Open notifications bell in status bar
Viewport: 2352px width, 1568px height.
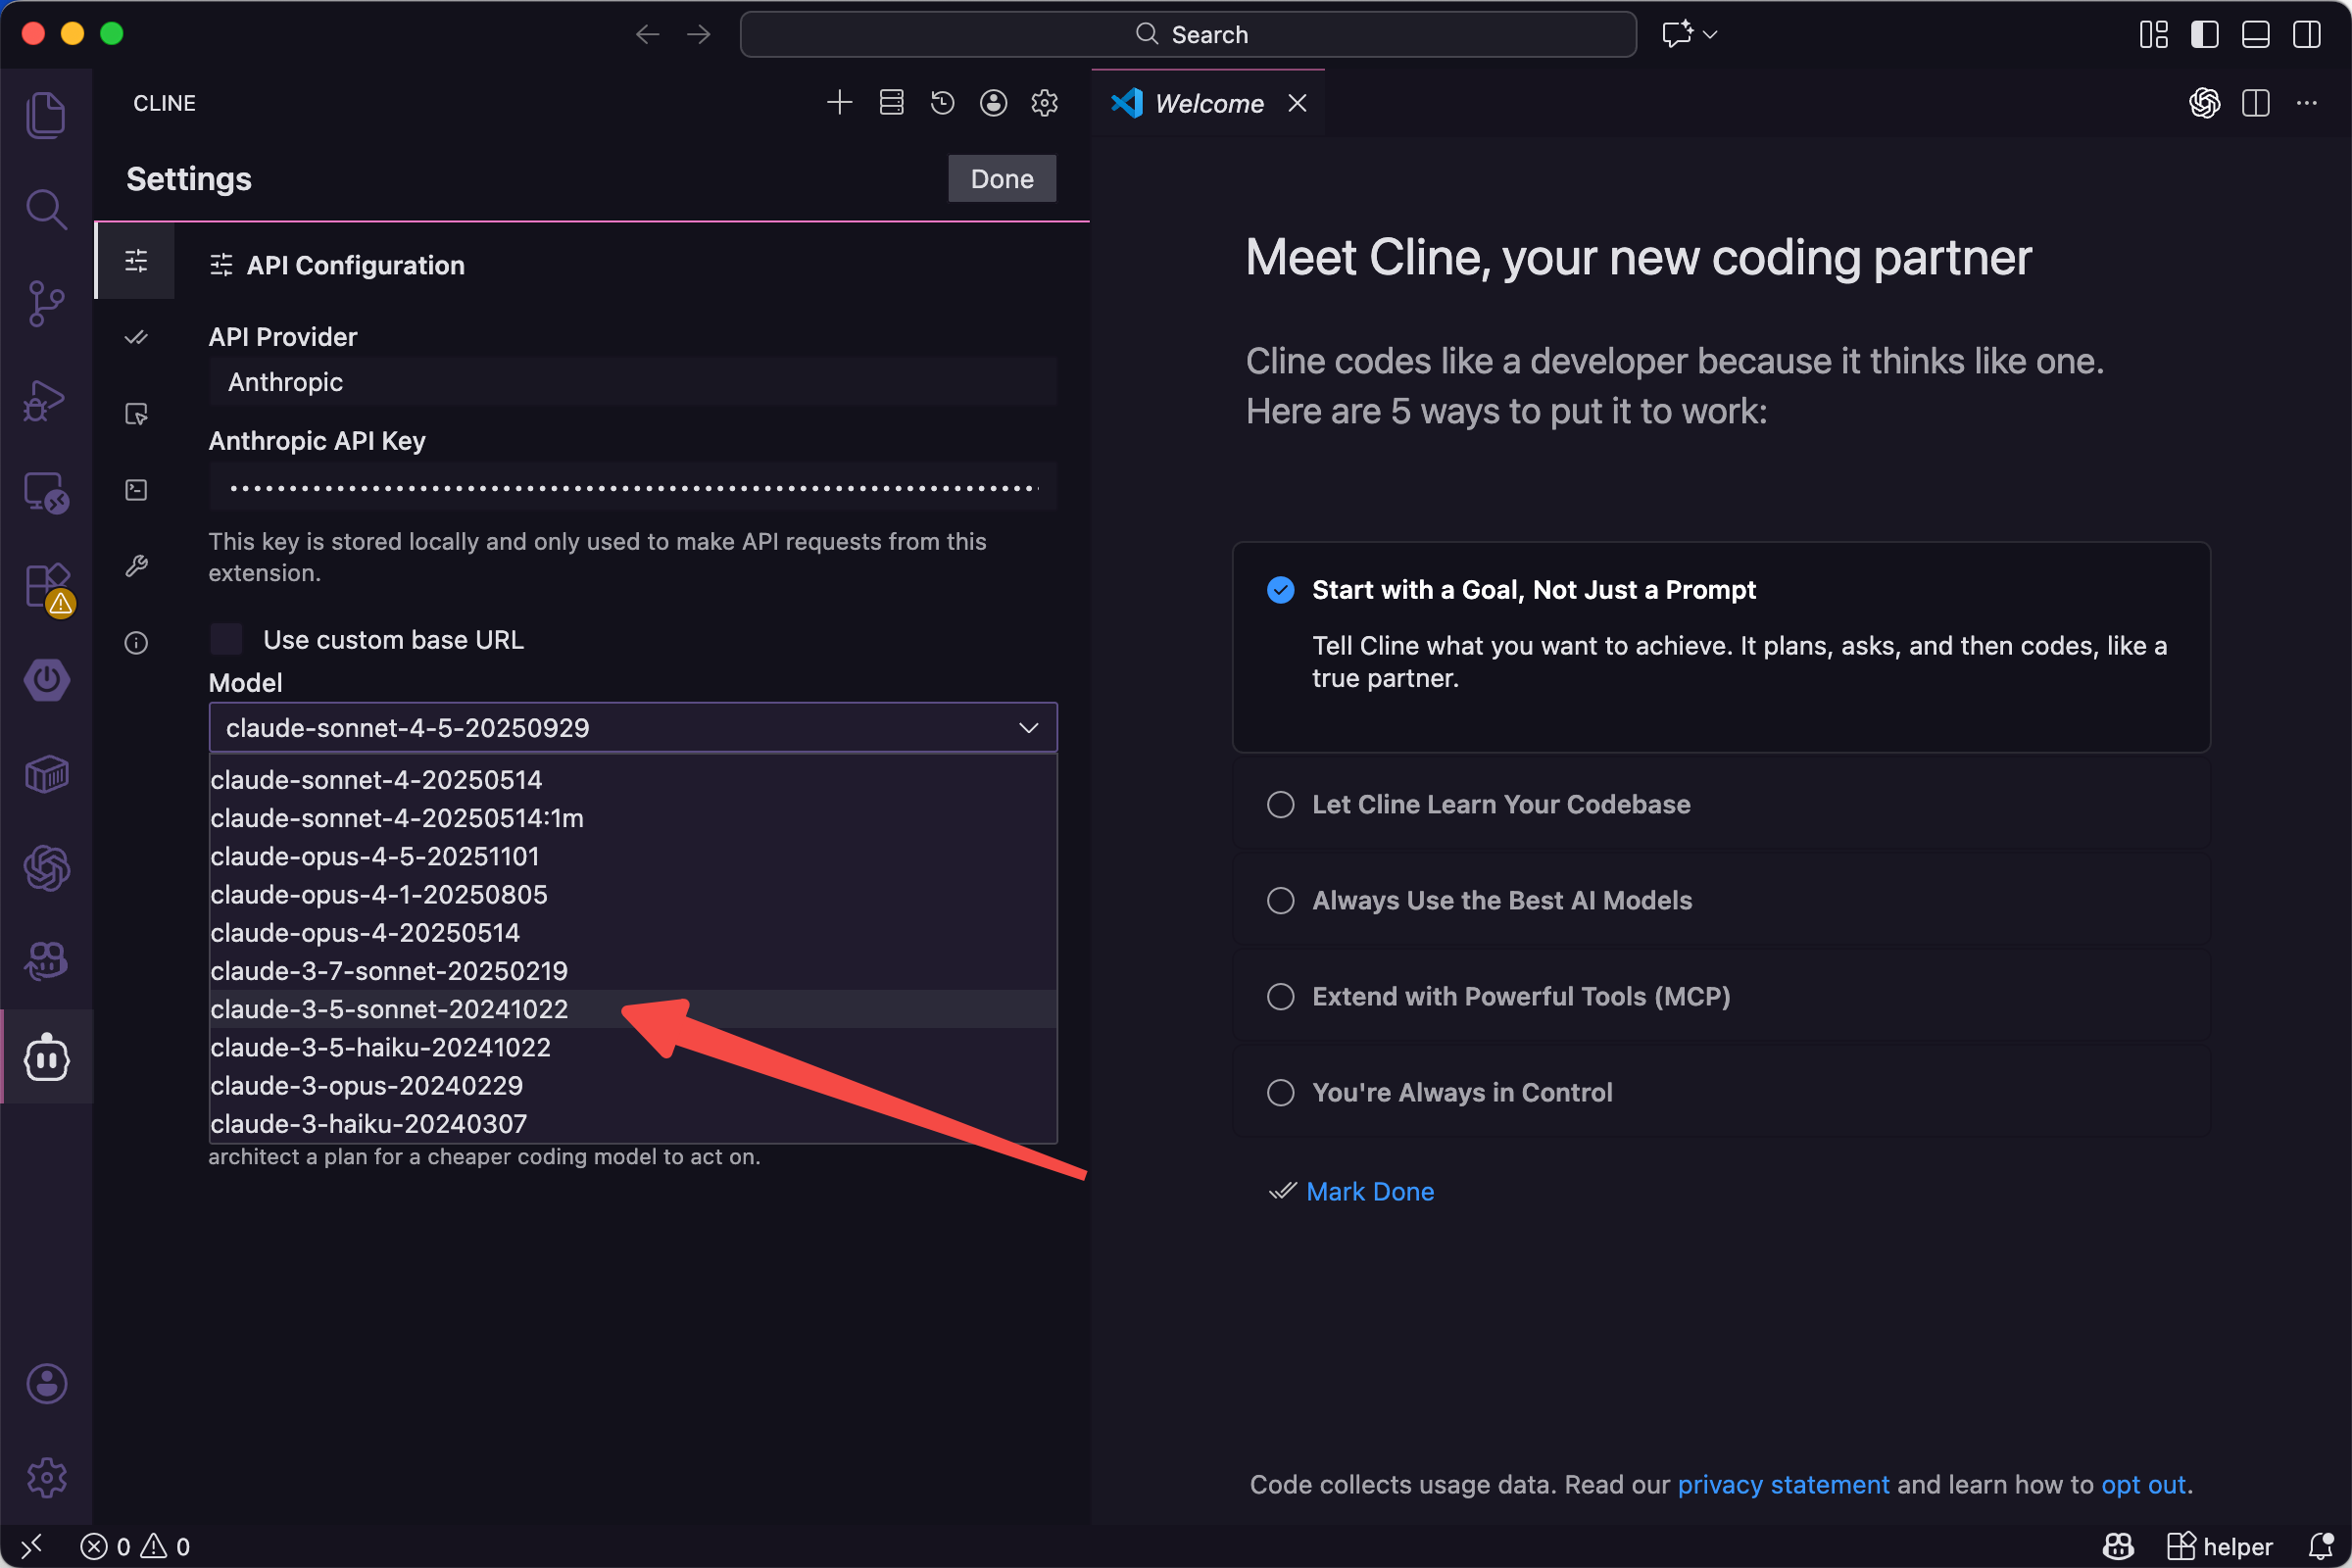[x=2320, y=1546]
